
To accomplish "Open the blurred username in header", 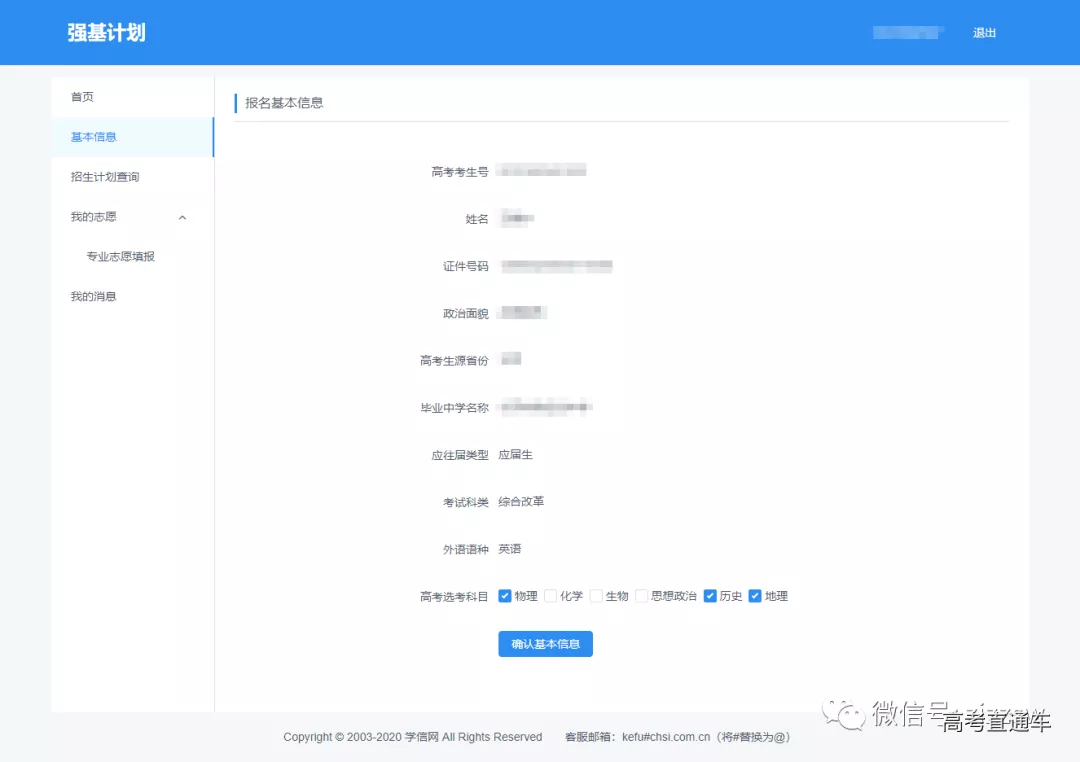I will click(x=908, y=33).
